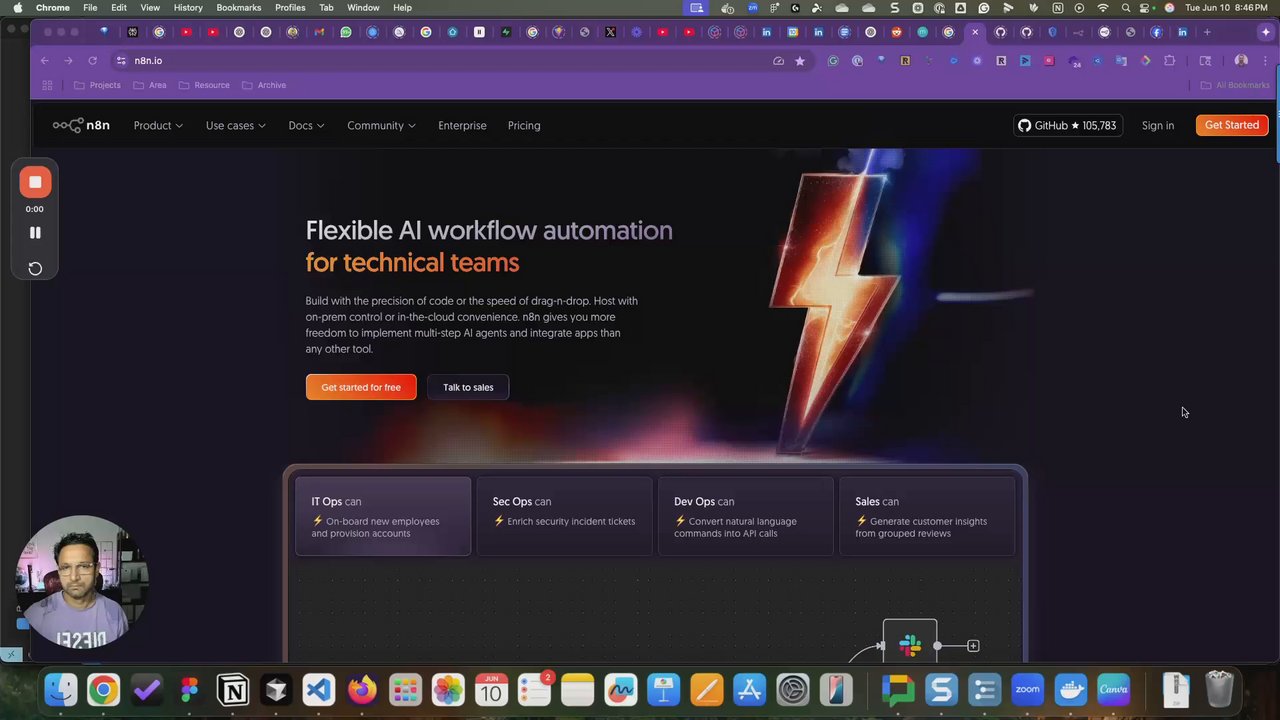Select the Sales use case tab
Screen dimensions: 1280x720
click(927, 516)
